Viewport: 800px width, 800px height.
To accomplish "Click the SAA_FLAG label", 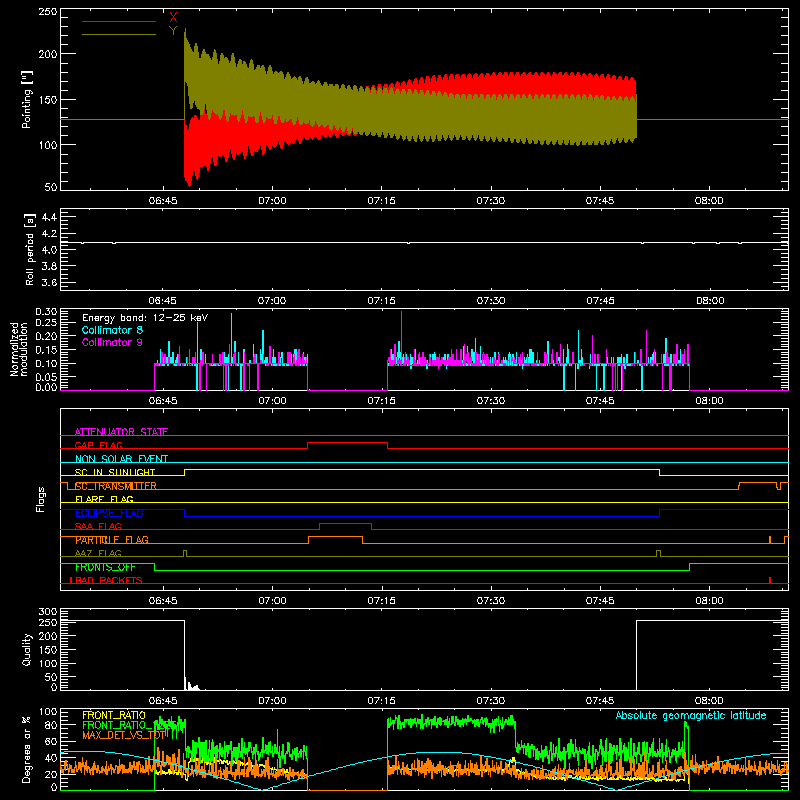I will pos(98,526).
